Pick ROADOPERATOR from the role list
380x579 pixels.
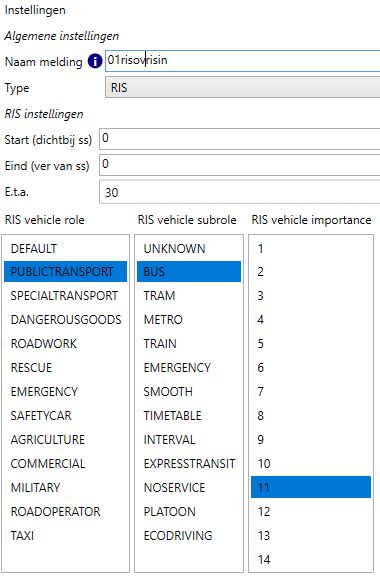click(65, 512)
